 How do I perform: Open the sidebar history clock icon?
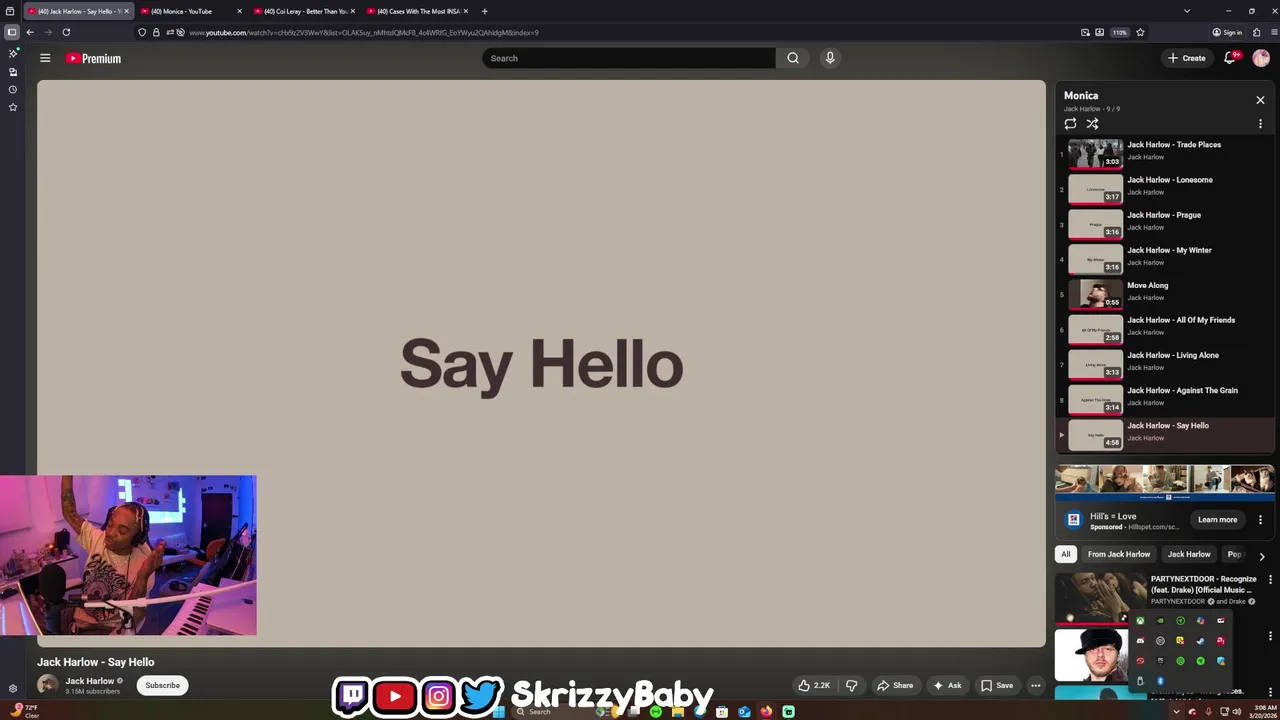12,89
